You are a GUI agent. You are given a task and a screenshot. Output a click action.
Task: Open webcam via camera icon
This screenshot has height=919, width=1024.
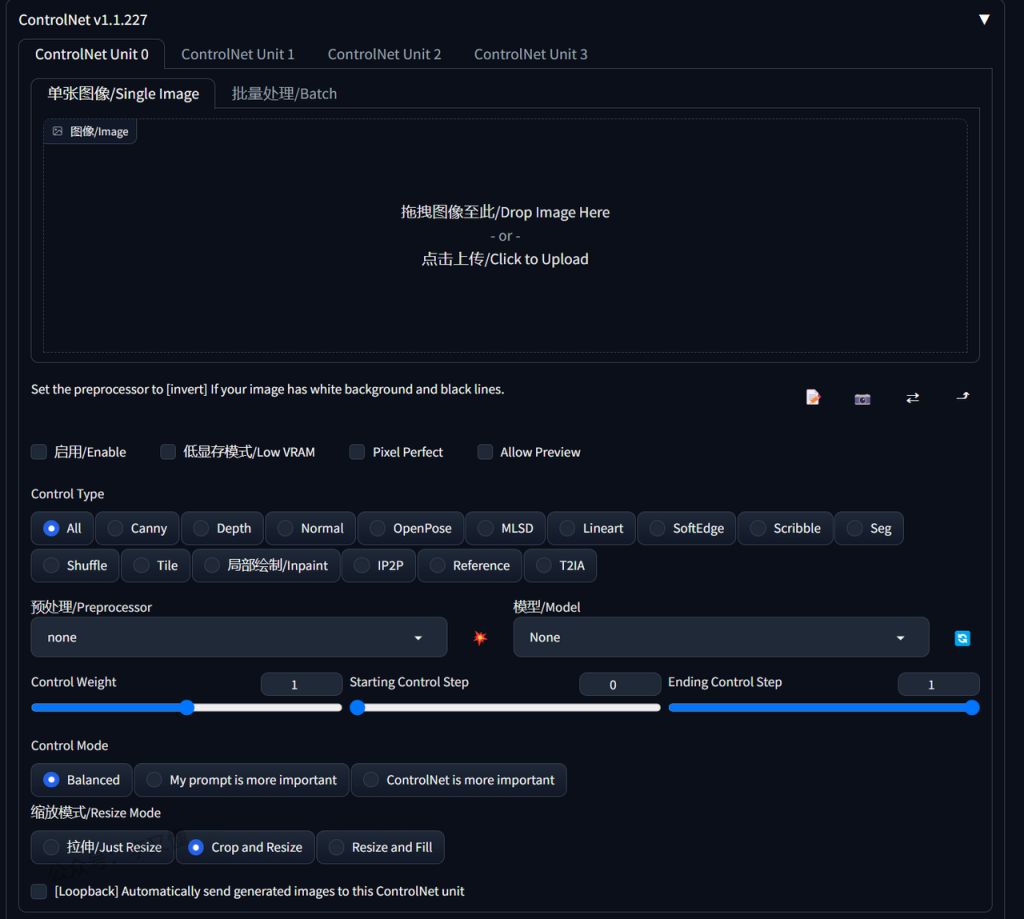(862, 398)
